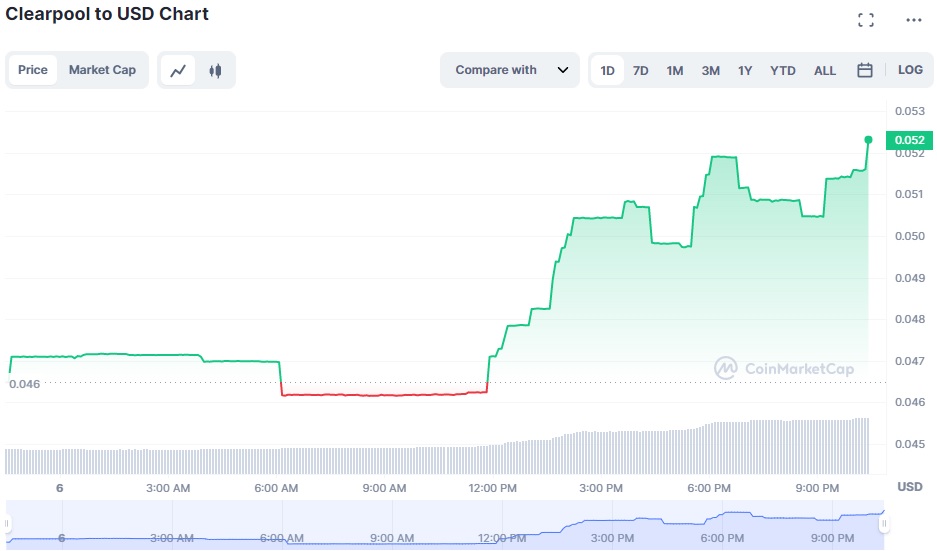Click the 6:00 AM x-axis label

(276, 488)
